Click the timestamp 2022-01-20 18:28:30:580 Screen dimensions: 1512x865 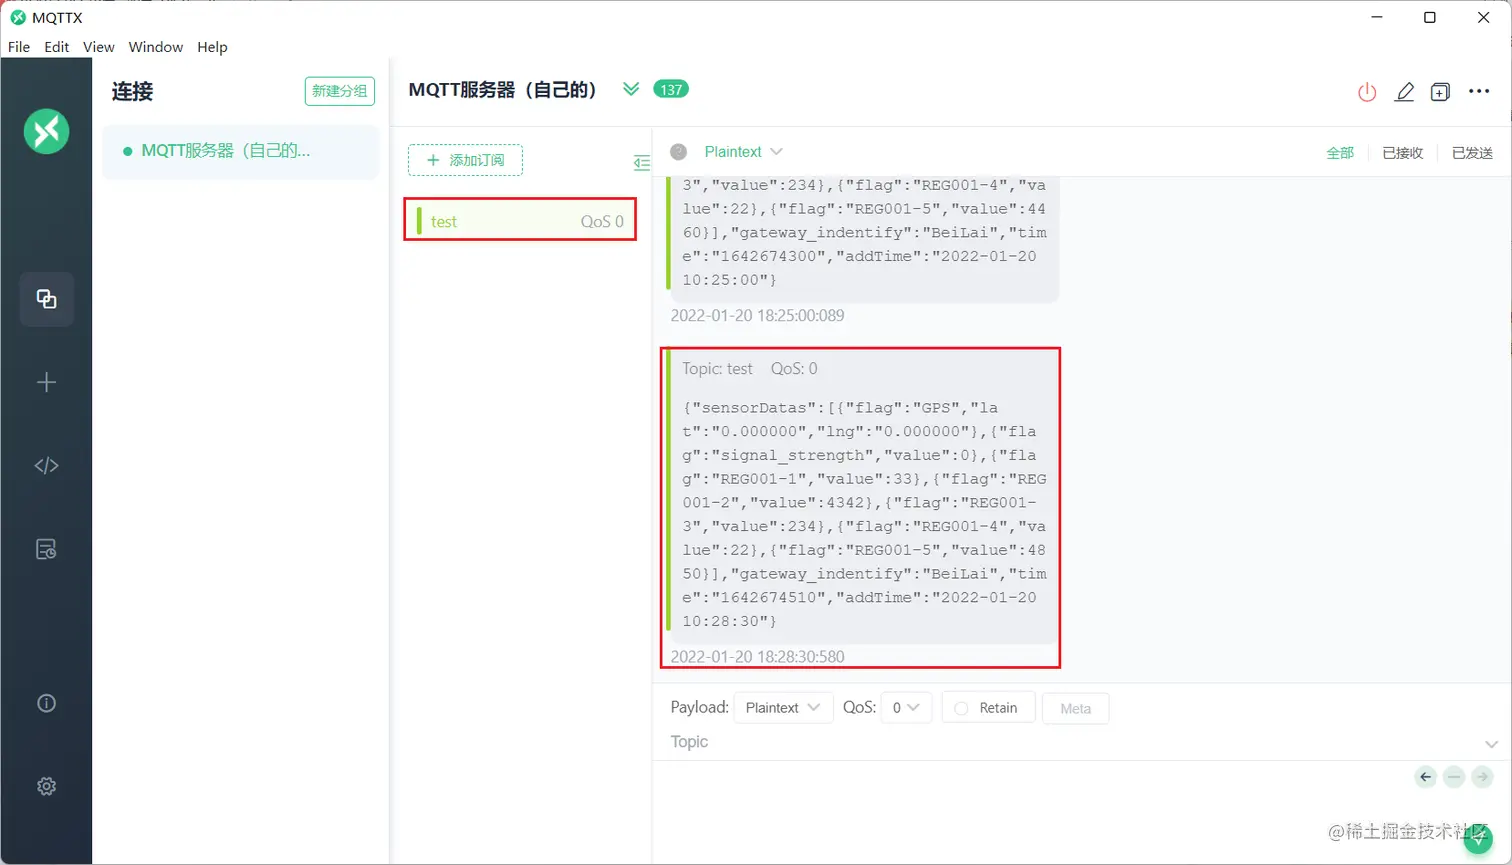[757, 657]
